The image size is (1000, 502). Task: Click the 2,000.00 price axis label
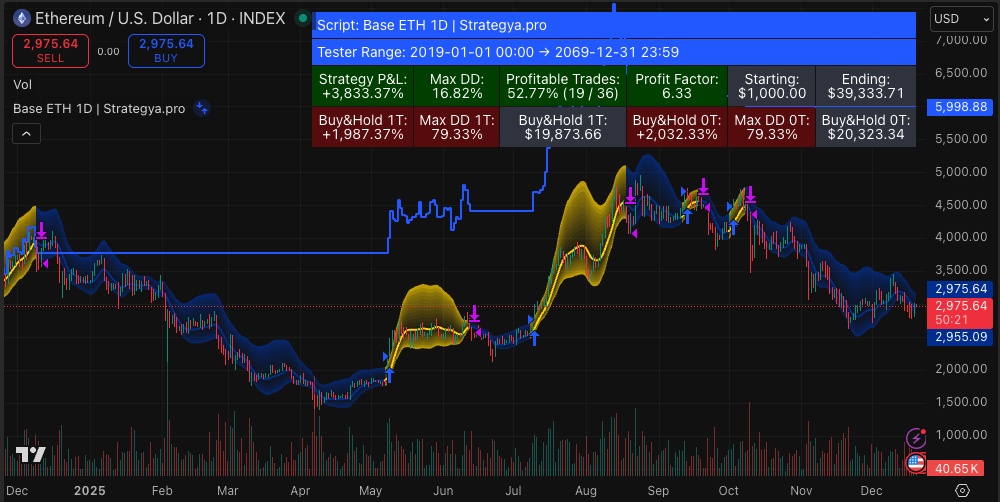[x=960, y=369]
